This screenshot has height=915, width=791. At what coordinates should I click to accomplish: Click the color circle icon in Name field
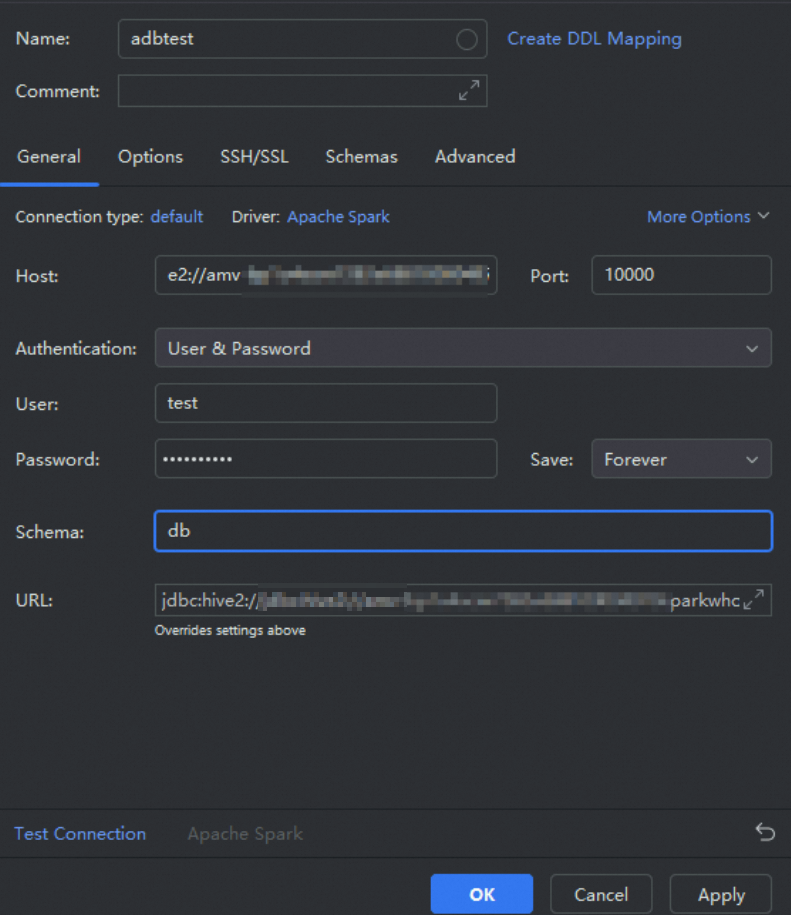(467, 40)
